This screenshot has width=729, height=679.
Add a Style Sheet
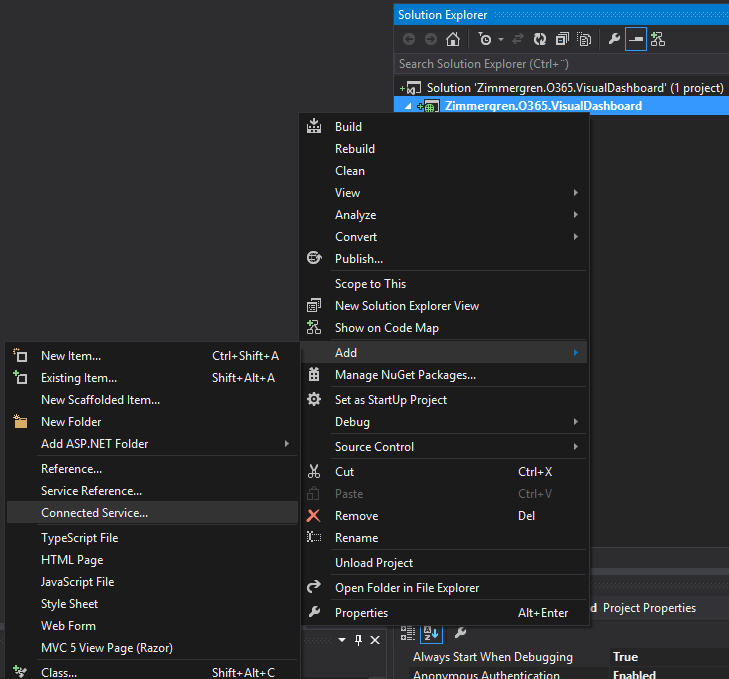pos(152,604)
